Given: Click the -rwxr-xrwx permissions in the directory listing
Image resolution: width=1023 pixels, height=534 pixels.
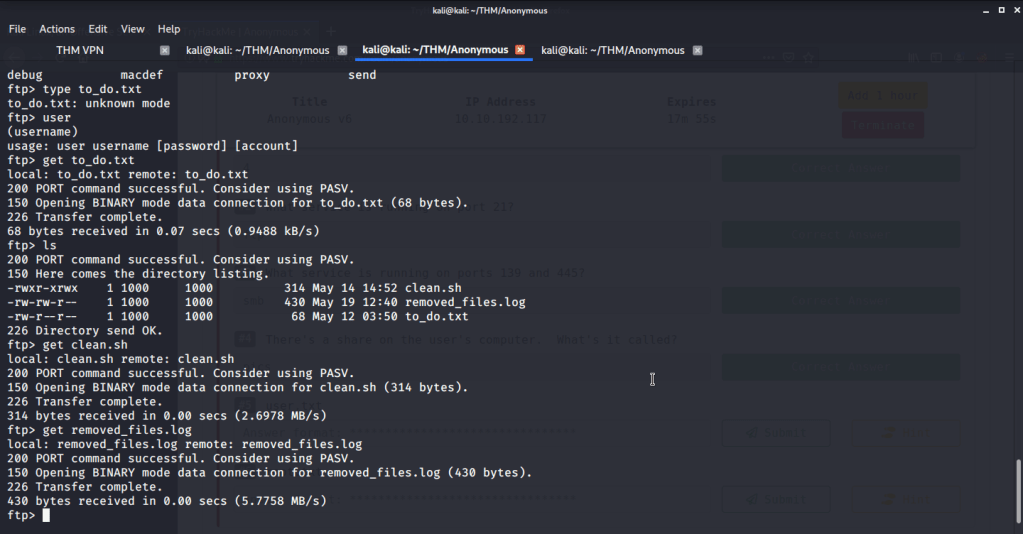Looking at the screenshot, I should click(44, 288).
